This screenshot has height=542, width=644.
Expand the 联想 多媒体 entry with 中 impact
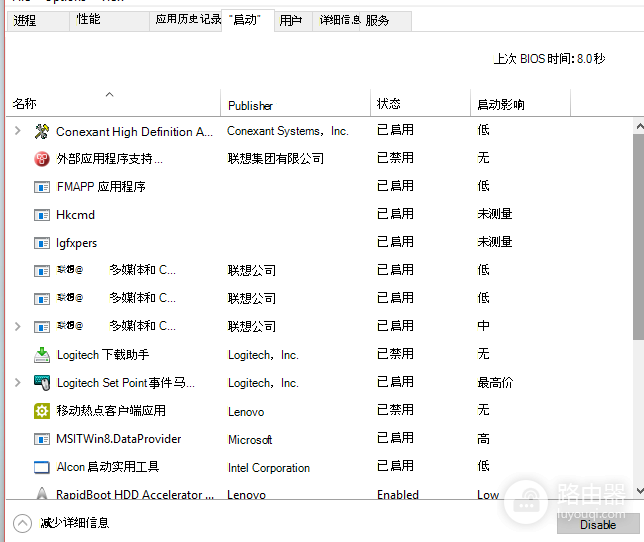[x=18, y=326]
